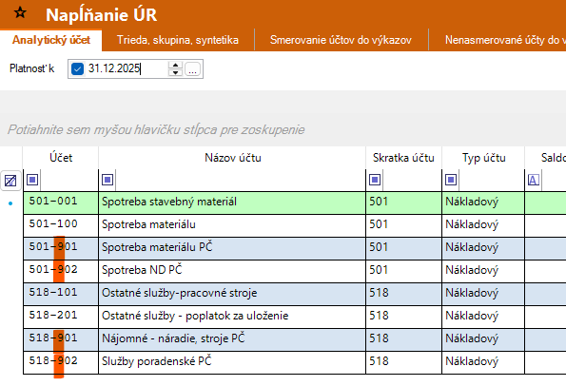Select account 518-101 cell
The width and height of the screenshot is (566, 386).
61,294
